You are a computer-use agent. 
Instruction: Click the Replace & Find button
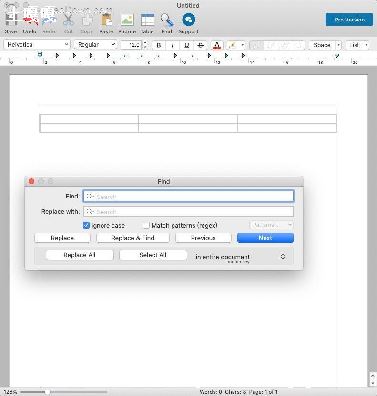tap(133, 238)
